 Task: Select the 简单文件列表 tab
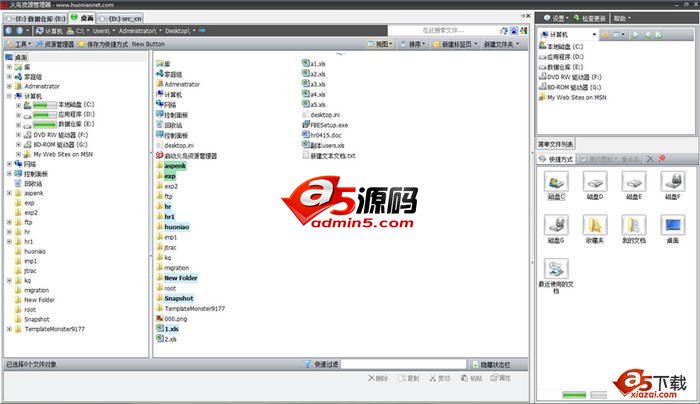pos(555,144)
